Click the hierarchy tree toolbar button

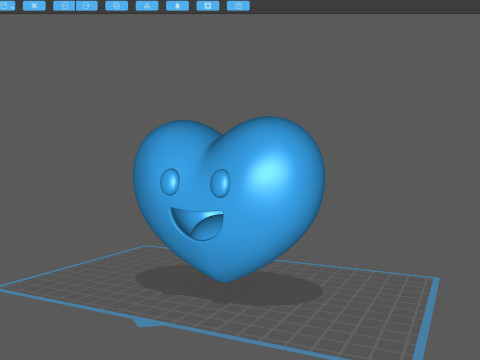(147, 6)
